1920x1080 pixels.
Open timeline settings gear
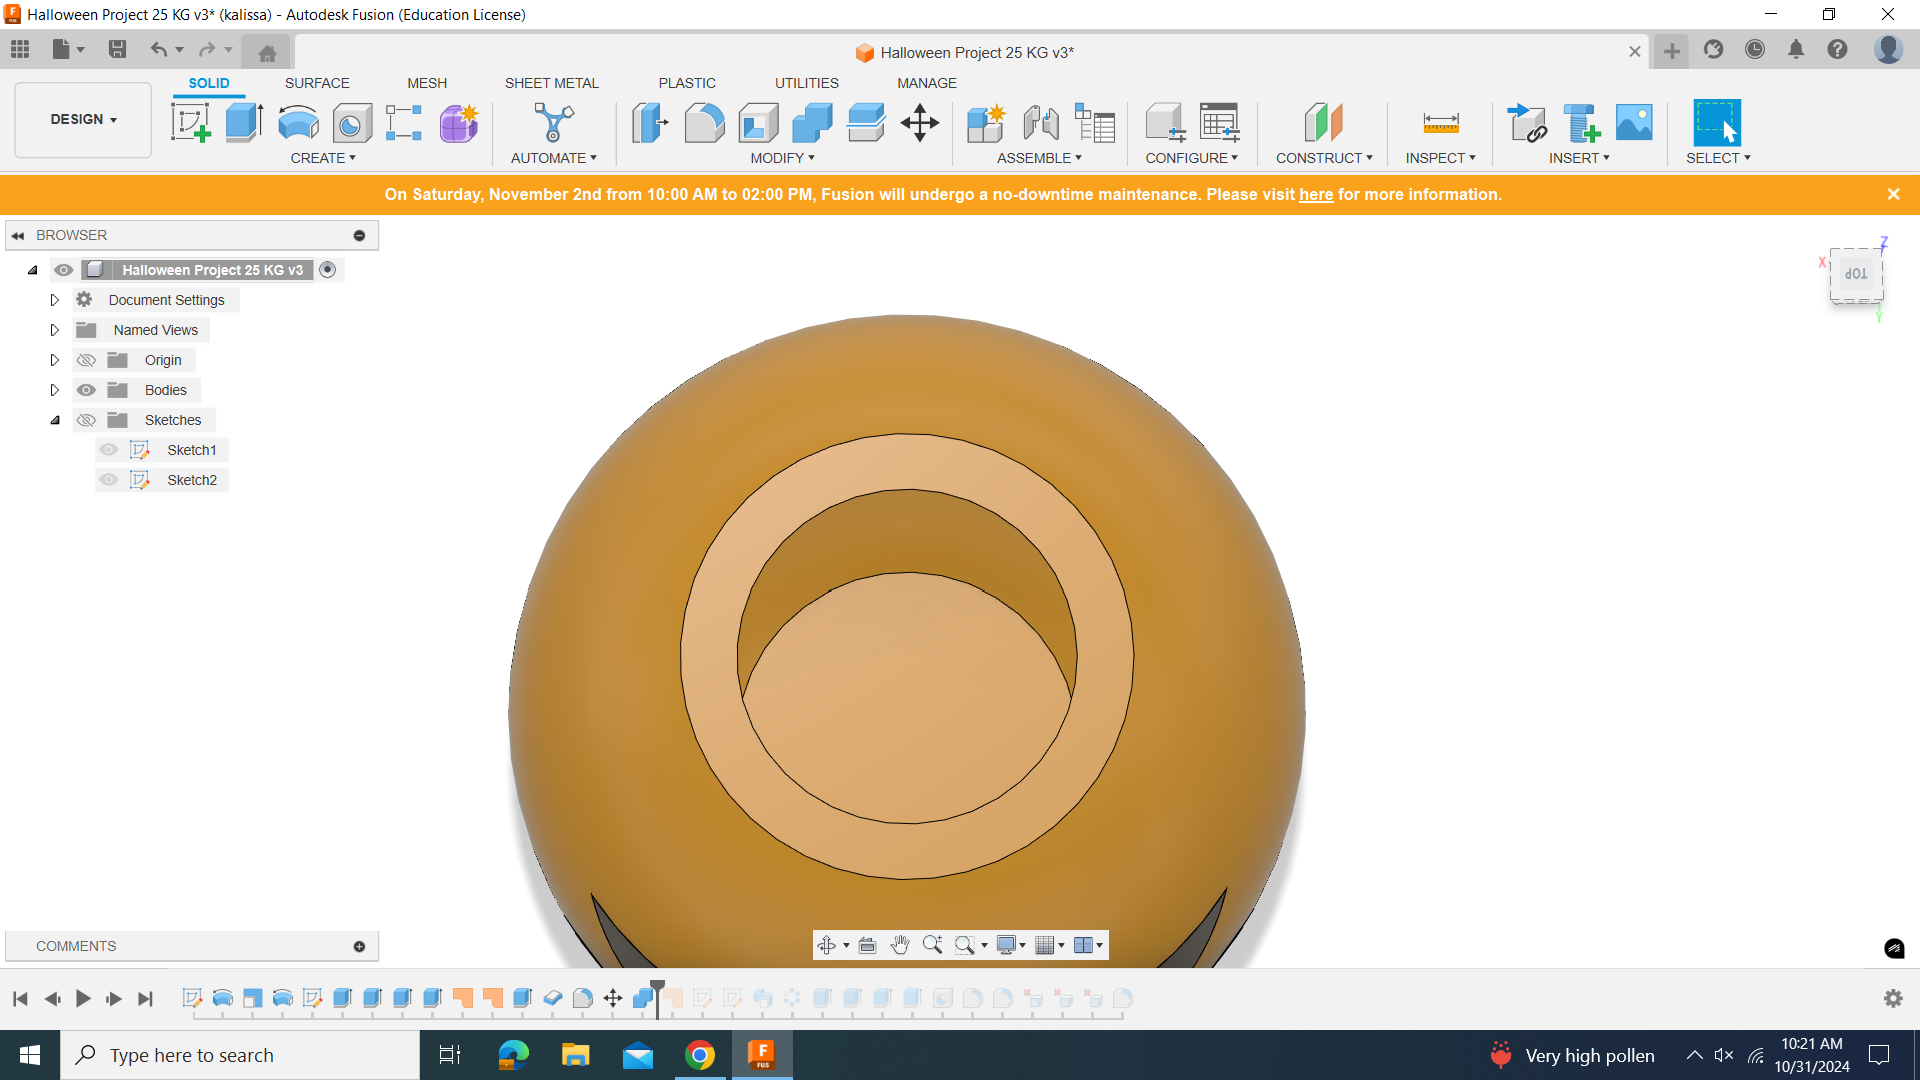(x=1893, y=998)
